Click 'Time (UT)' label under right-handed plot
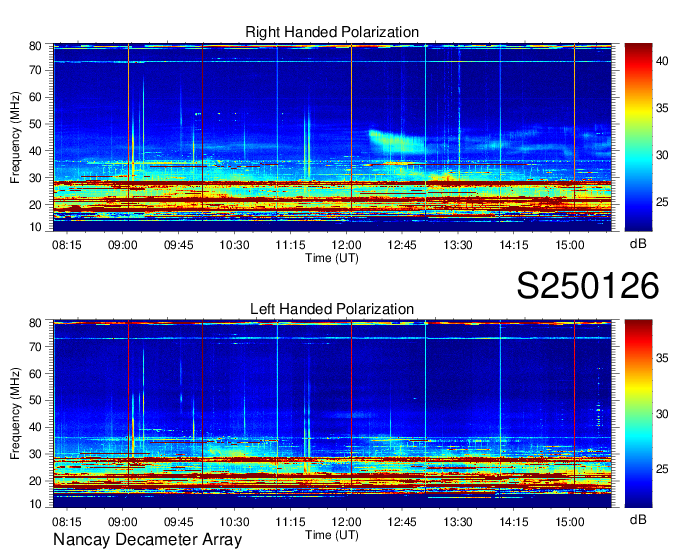This screenshot has width=680, height=552. [x=332, y=258]
